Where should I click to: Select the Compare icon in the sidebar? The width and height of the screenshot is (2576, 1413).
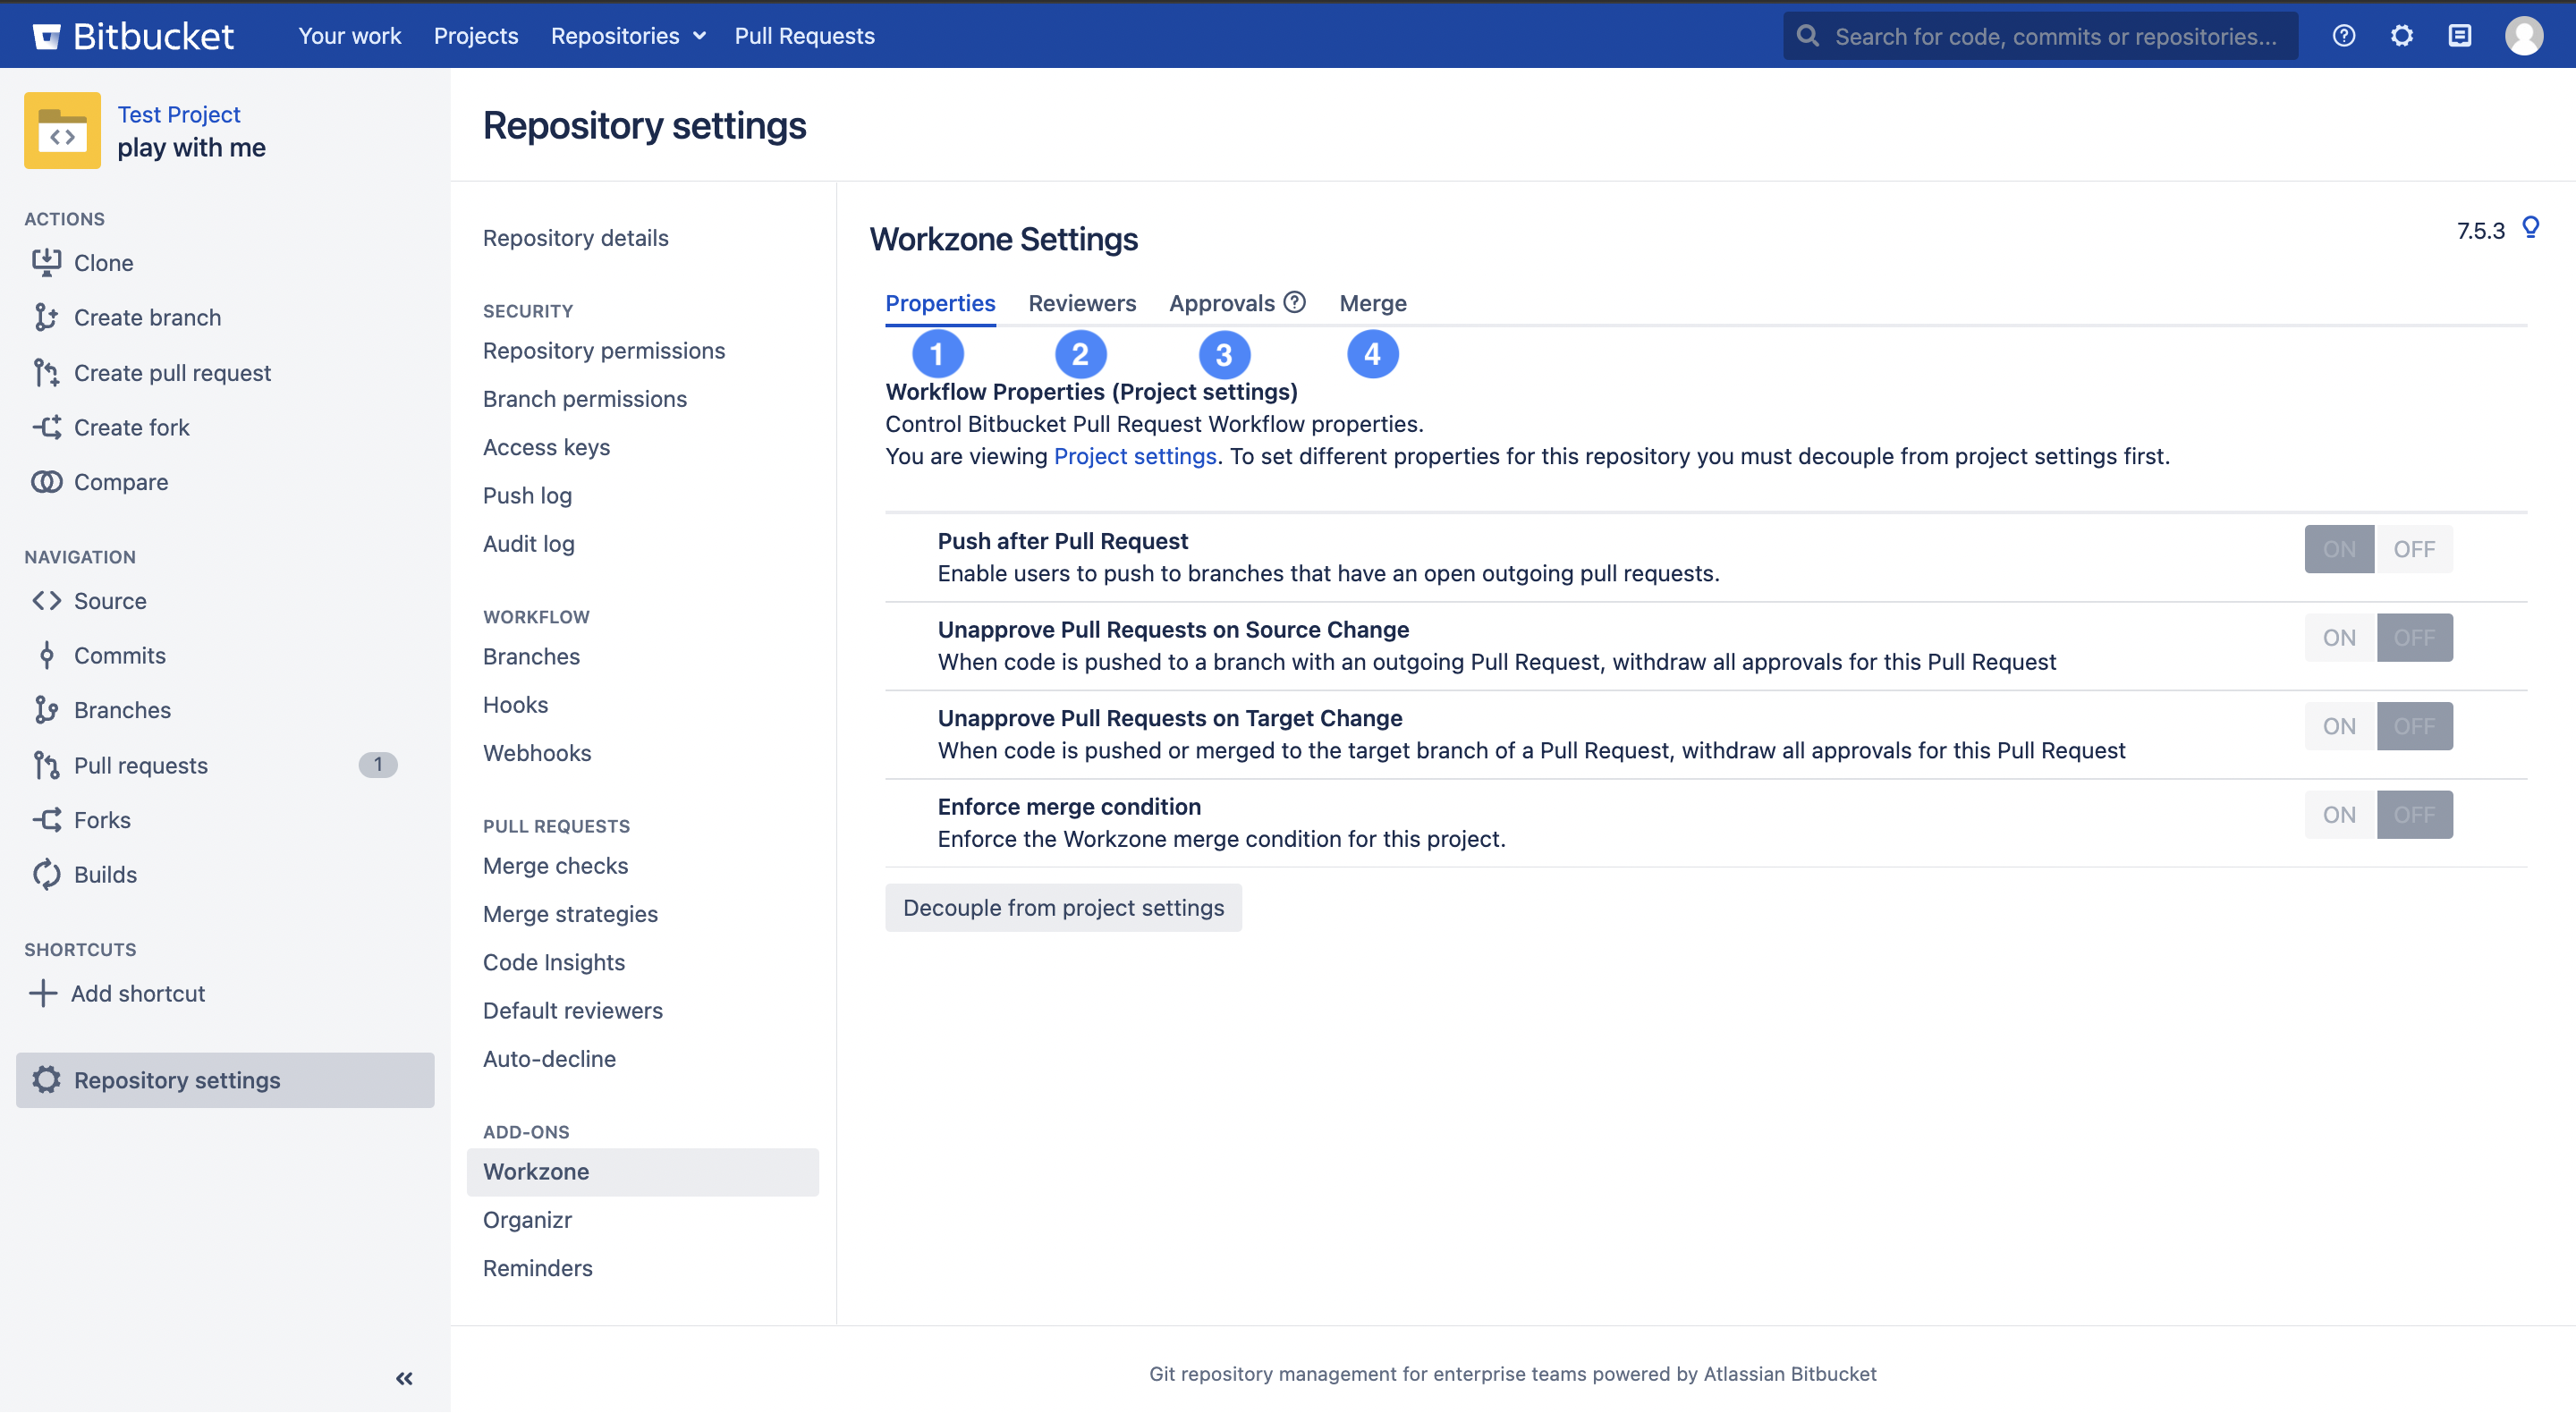[47, 481]
